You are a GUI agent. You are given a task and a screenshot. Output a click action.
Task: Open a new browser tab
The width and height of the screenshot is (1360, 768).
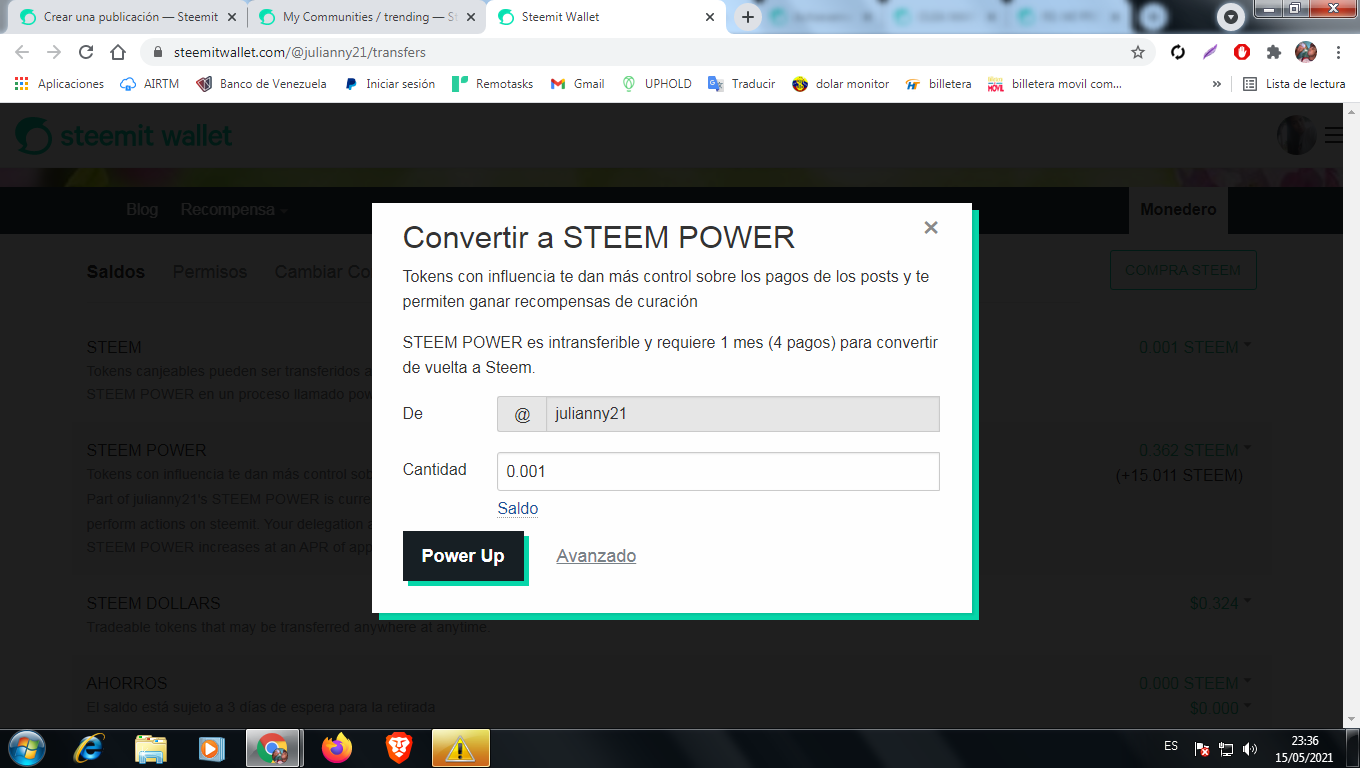click(x=747, y=17)
